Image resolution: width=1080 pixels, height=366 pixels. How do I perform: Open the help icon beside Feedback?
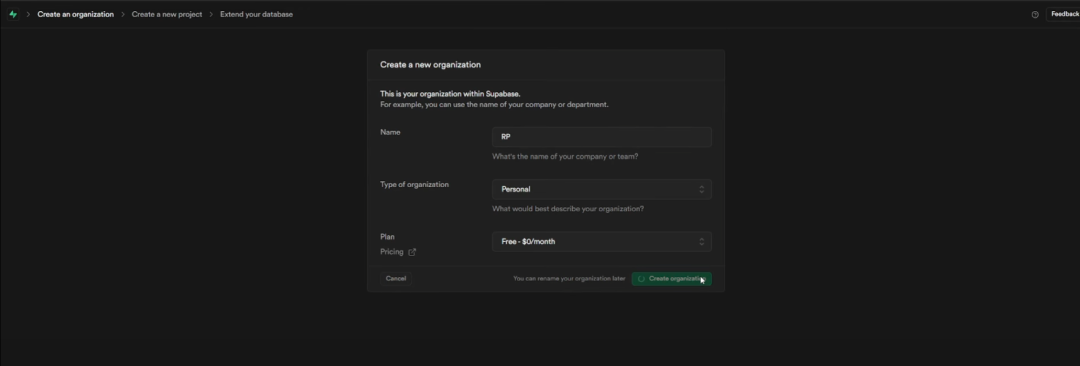1035,14
